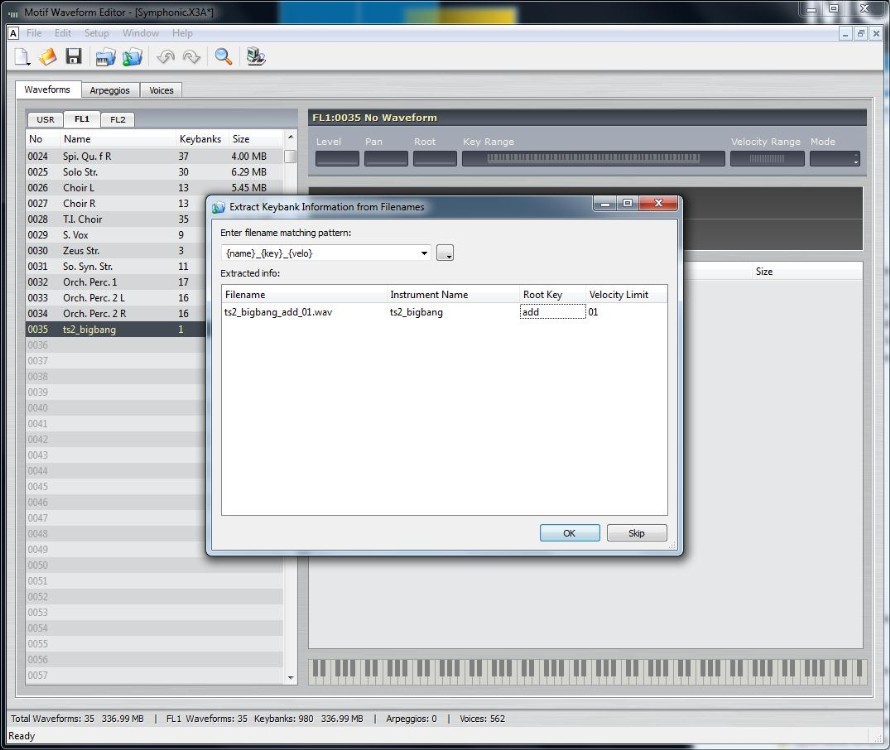Click the small button beside pattern field

point(445,253)
